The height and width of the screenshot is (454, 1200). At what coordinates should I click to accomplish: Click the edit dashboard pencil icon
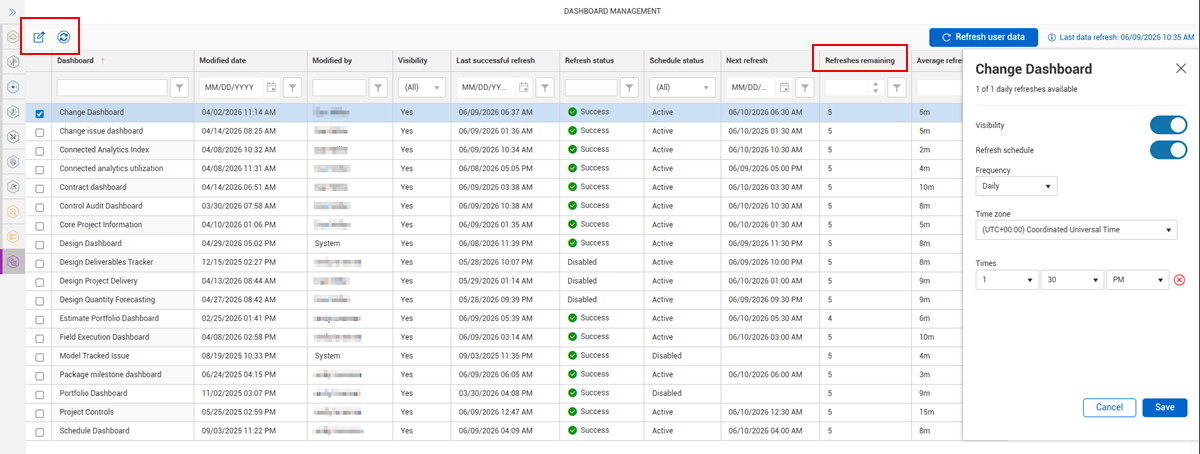(39, 37)
